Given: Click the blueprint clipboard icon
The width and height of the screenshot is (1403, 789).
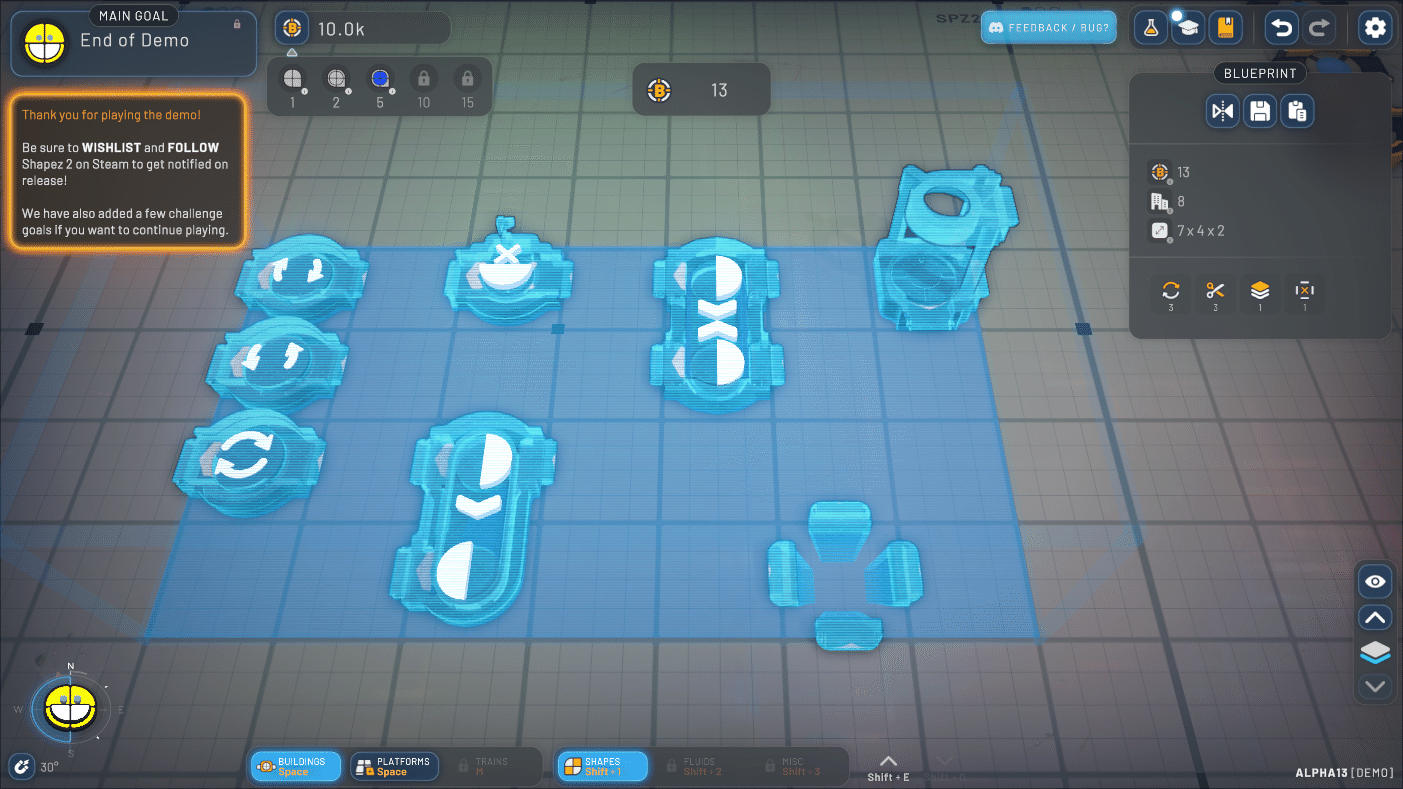Looking at the screenshot, I should click(1298, 111).
